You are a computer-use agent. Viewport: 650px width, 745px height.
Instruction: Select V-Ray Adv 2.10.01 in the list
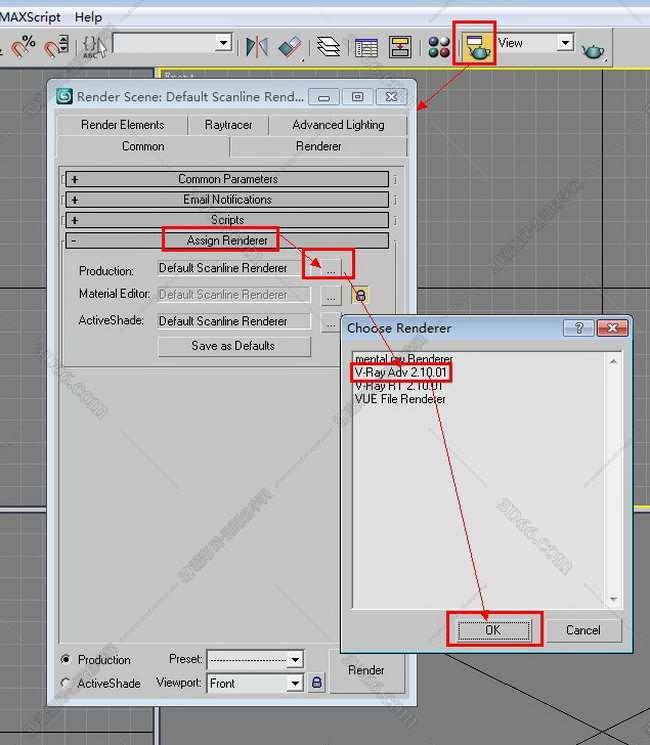(x=401, y=372)
